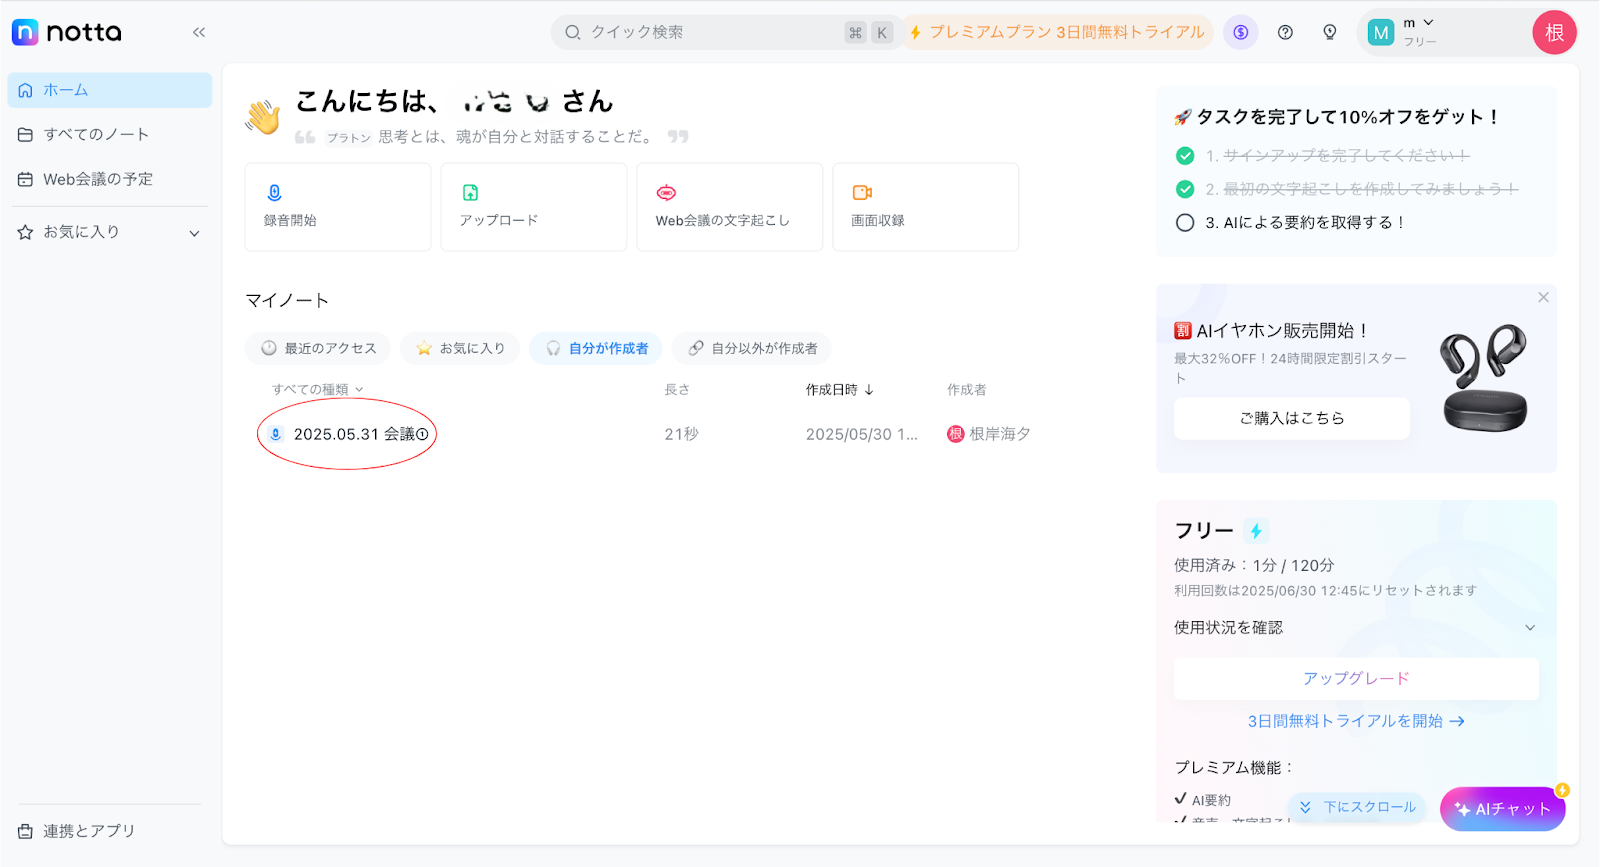Click the アップグレード button
Image resolution: width=1600 pixels, height=867 pixels.
pyautogui.click(x=1355, y=678)
